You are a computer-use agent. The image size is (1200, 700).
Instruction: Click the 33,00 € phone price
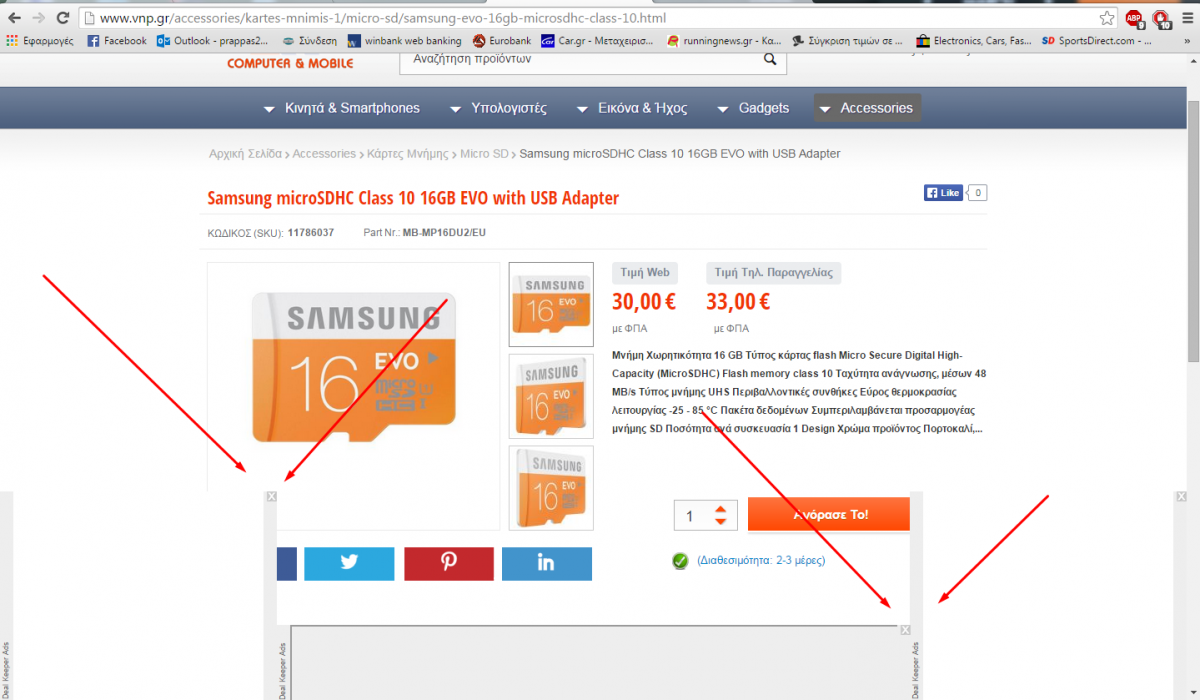738,302
